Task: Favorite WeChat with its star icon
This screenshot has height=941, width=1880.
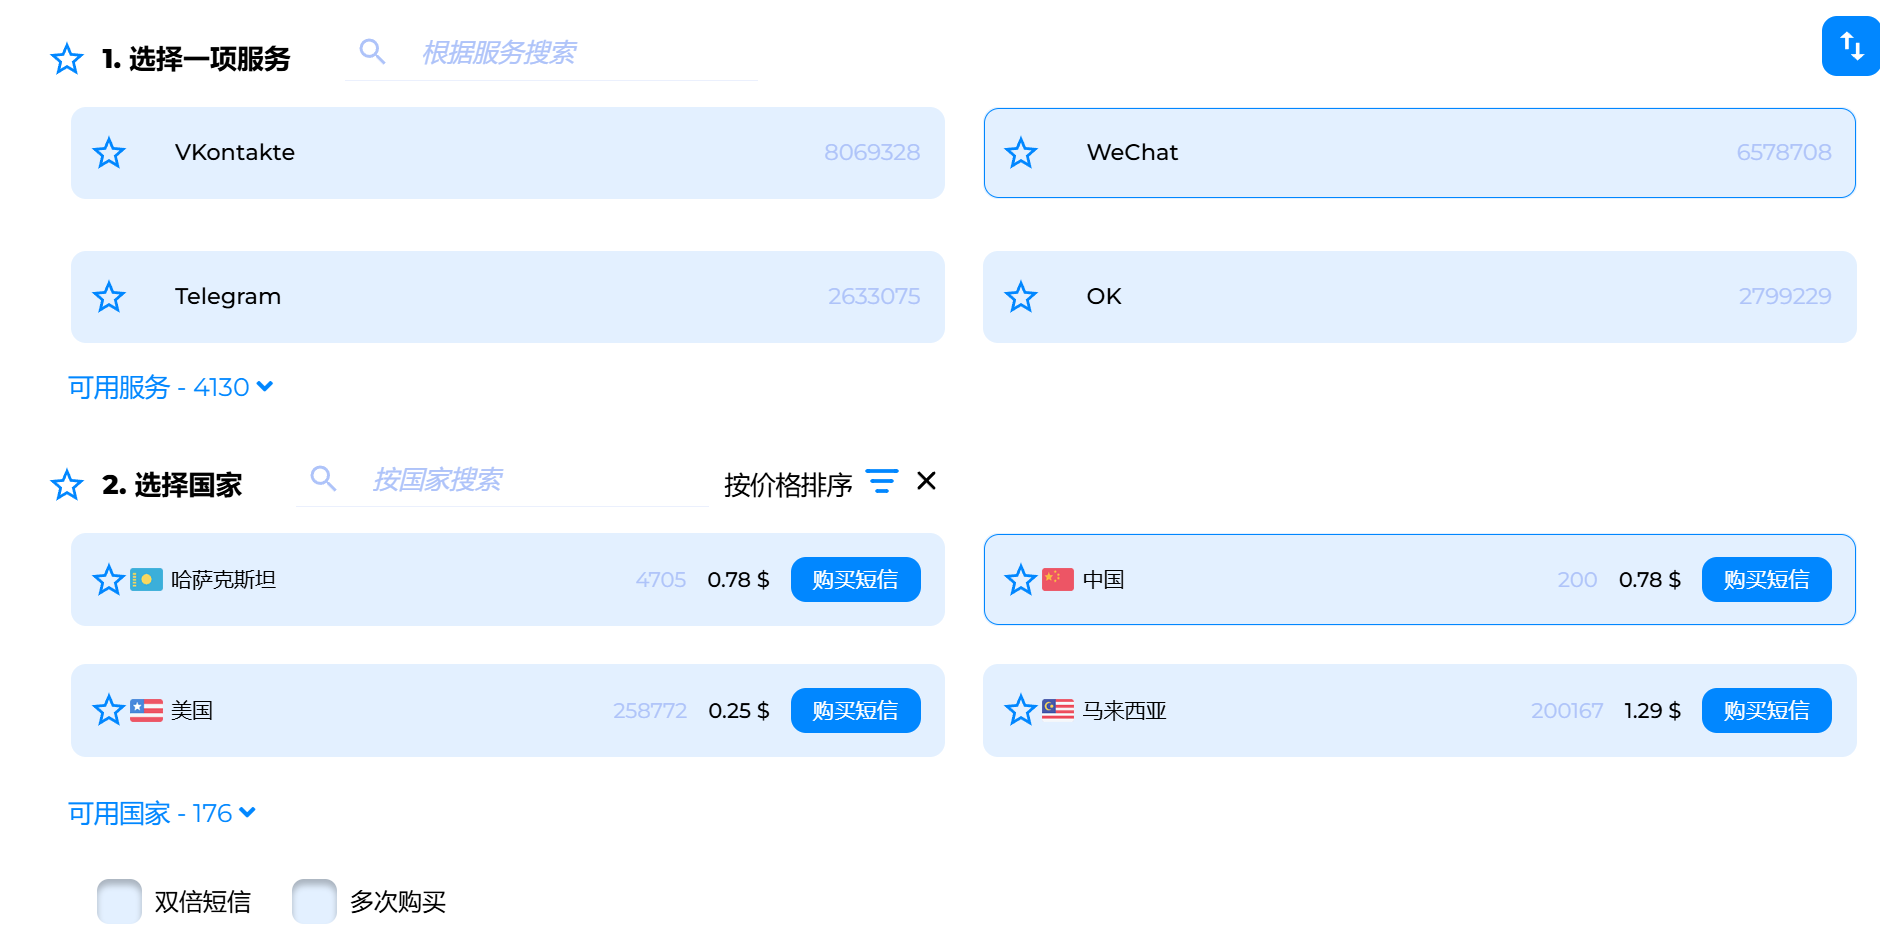Action: [x=1021, y=153]
